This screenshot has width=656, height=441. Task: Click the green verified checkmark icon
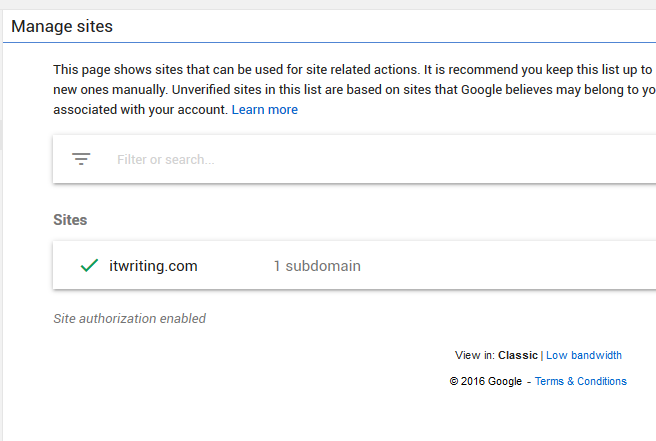point(88,266)
